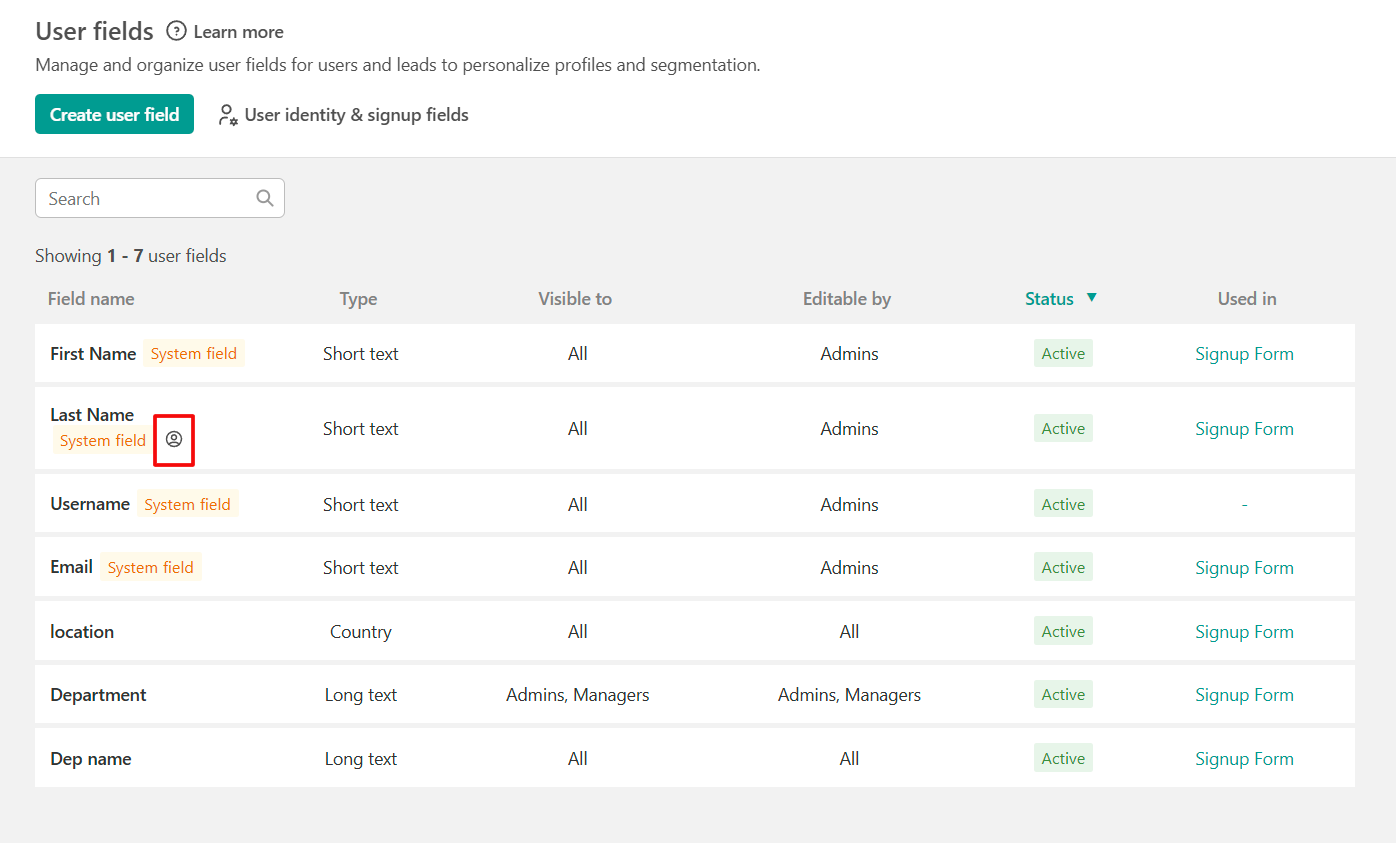Open Signup Form link for location row
The width and height of the screenshot is (1396, 843).
(1244, 632)
